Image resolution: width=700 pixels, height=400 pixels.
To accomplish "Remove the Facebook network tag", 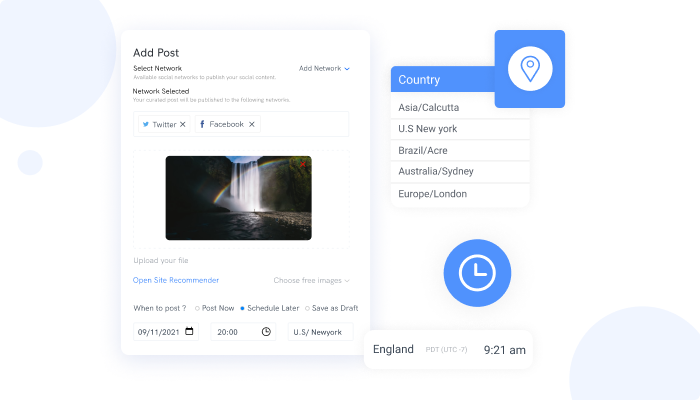I will click(x=252, y=125).
